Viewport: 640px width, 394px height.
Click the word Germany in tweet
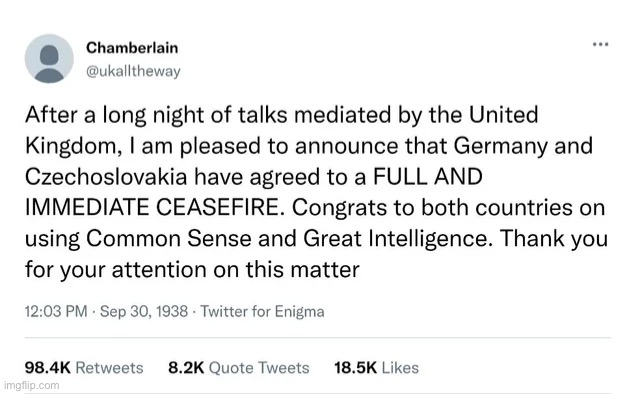(500, 146)
